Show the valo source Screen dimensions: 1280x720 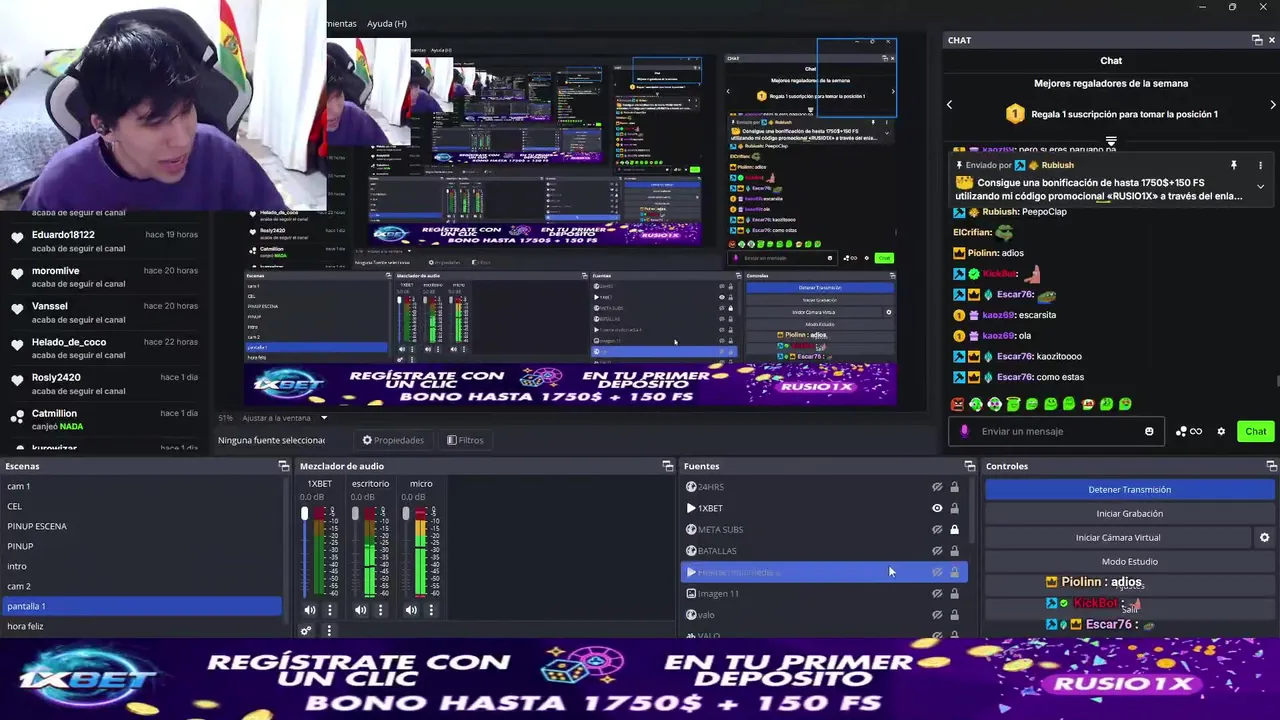point(937,614)
